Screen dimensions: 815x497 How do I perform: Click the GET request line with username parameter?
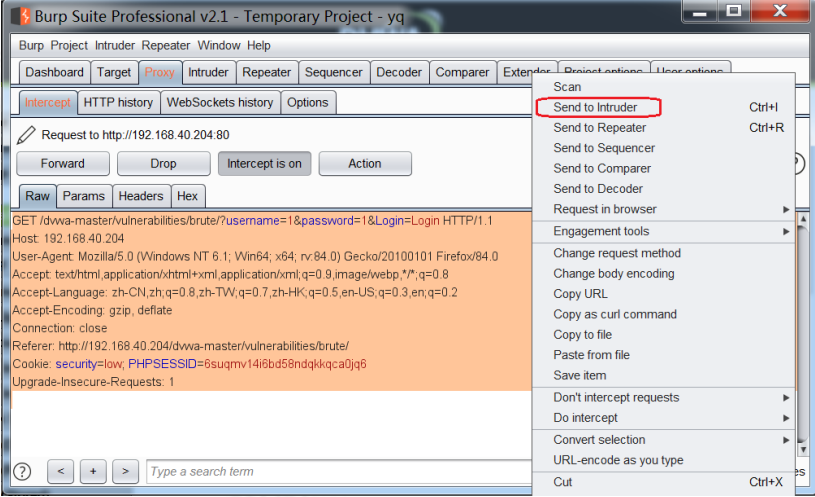point(253,221)
